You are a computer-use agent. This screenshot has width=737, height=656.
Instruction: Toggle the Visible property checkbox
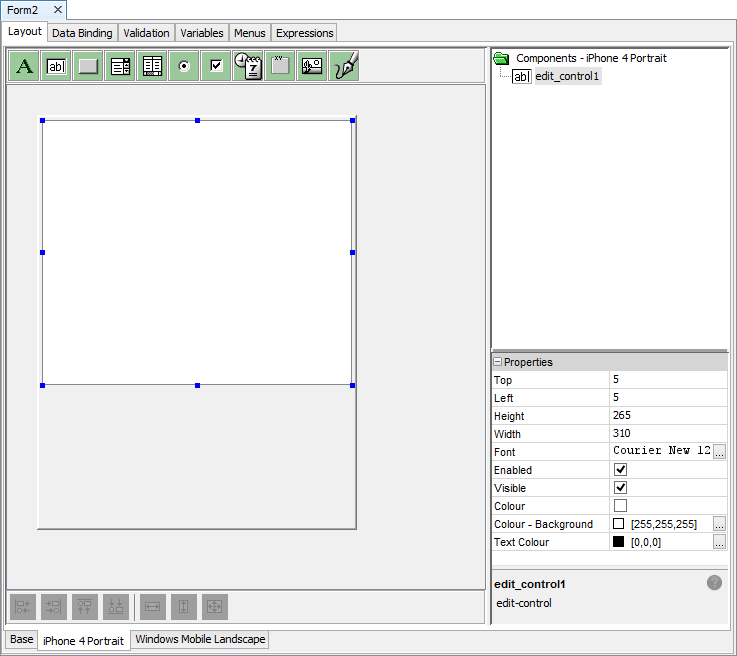click(x=620, y=488)
